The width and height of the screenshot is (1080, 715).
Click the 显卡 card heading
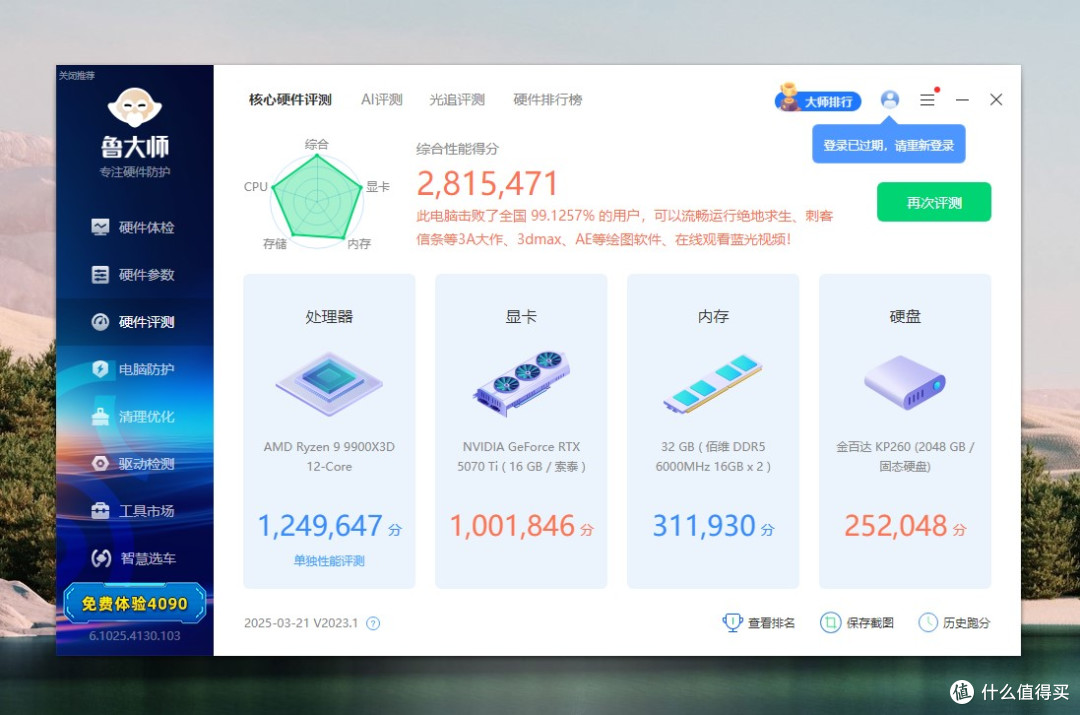click(x=521, y=317)
